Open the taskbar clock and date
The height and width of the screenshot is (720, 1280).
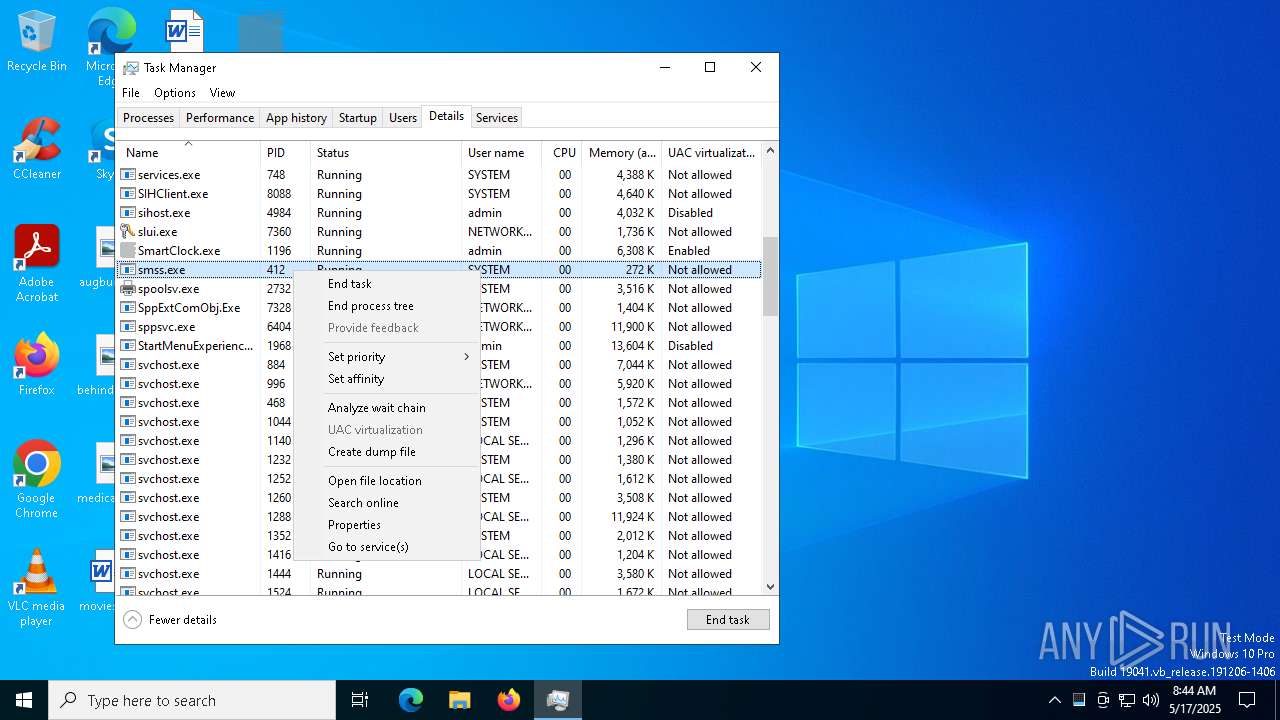tap(1195, 700)
